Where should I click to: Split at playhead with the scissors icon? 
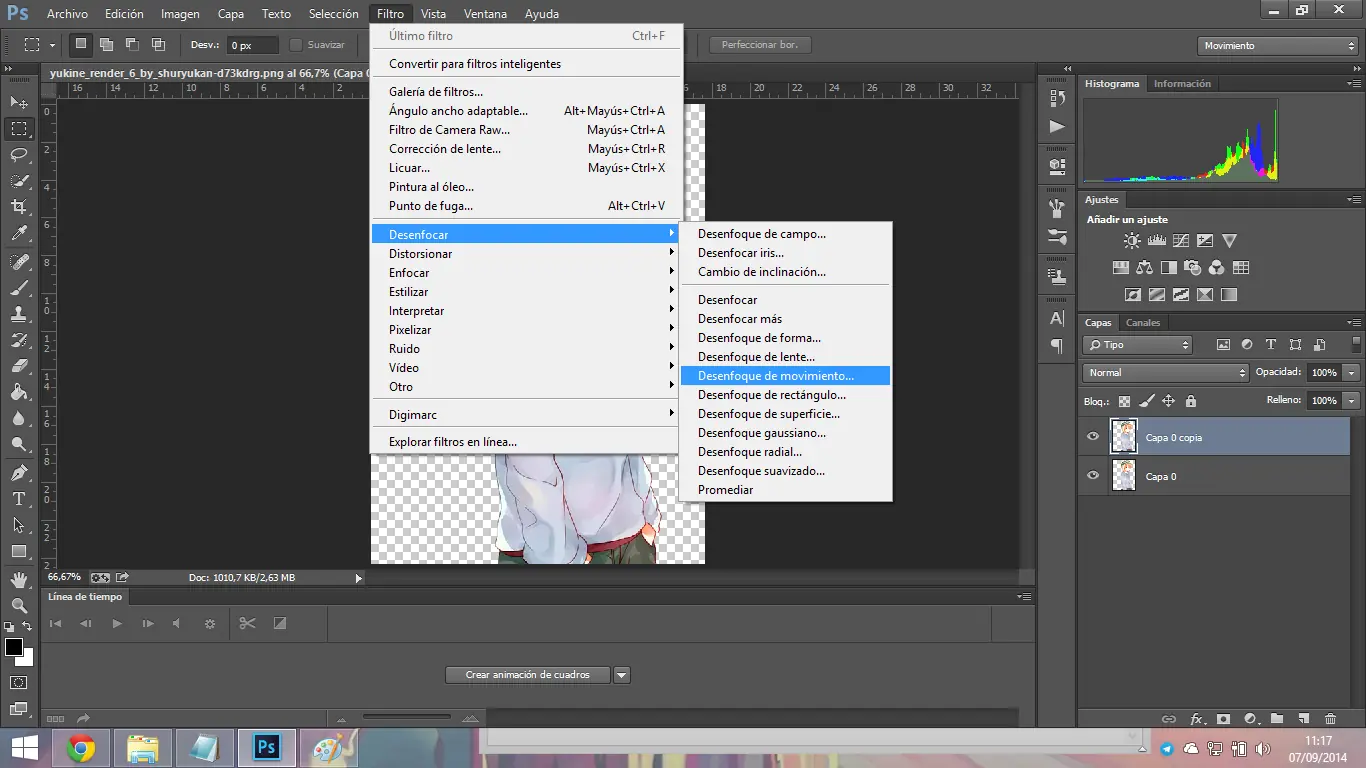tap(248, 623)
